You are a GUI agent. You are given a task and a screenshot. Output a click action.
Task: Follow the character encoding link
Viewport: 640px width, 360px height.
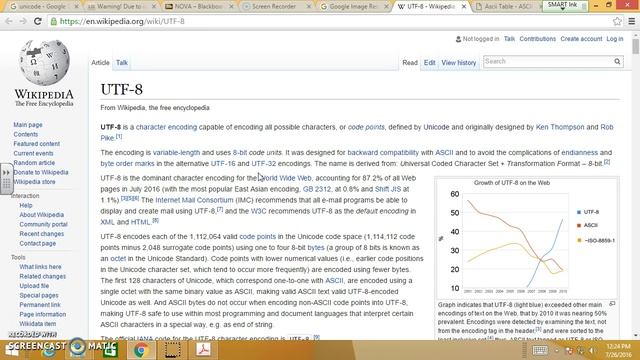click(x=166, y=127)
